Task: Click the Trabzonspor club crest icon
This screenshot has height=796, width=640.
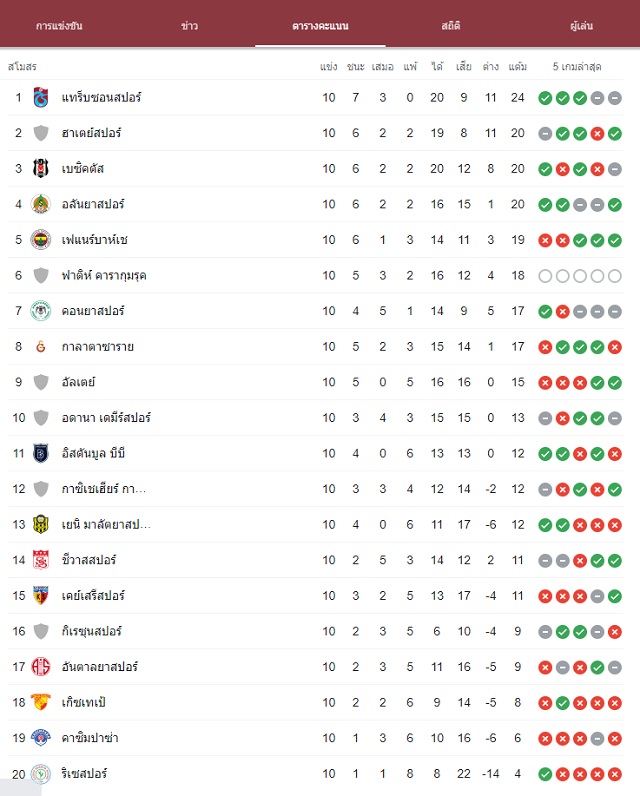Action: [x=41, y=97]
